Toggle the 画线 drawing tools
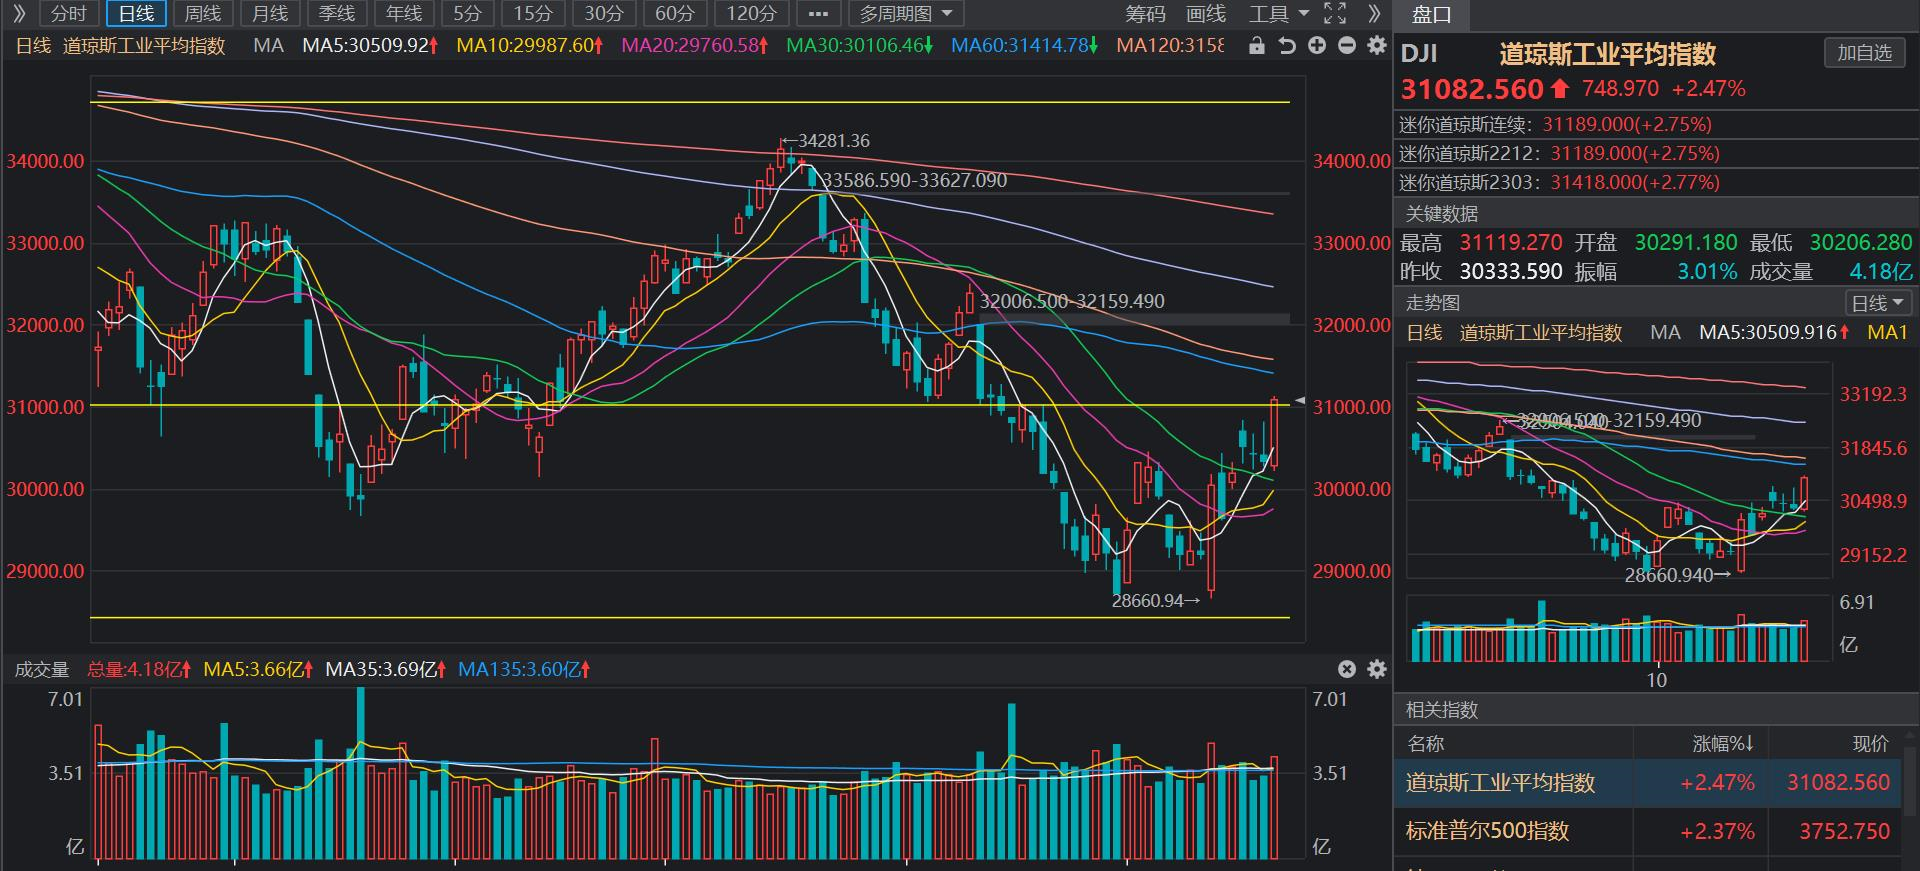Image resolution: width=1920 pixels, height=871 pixels. point(1206,14)
